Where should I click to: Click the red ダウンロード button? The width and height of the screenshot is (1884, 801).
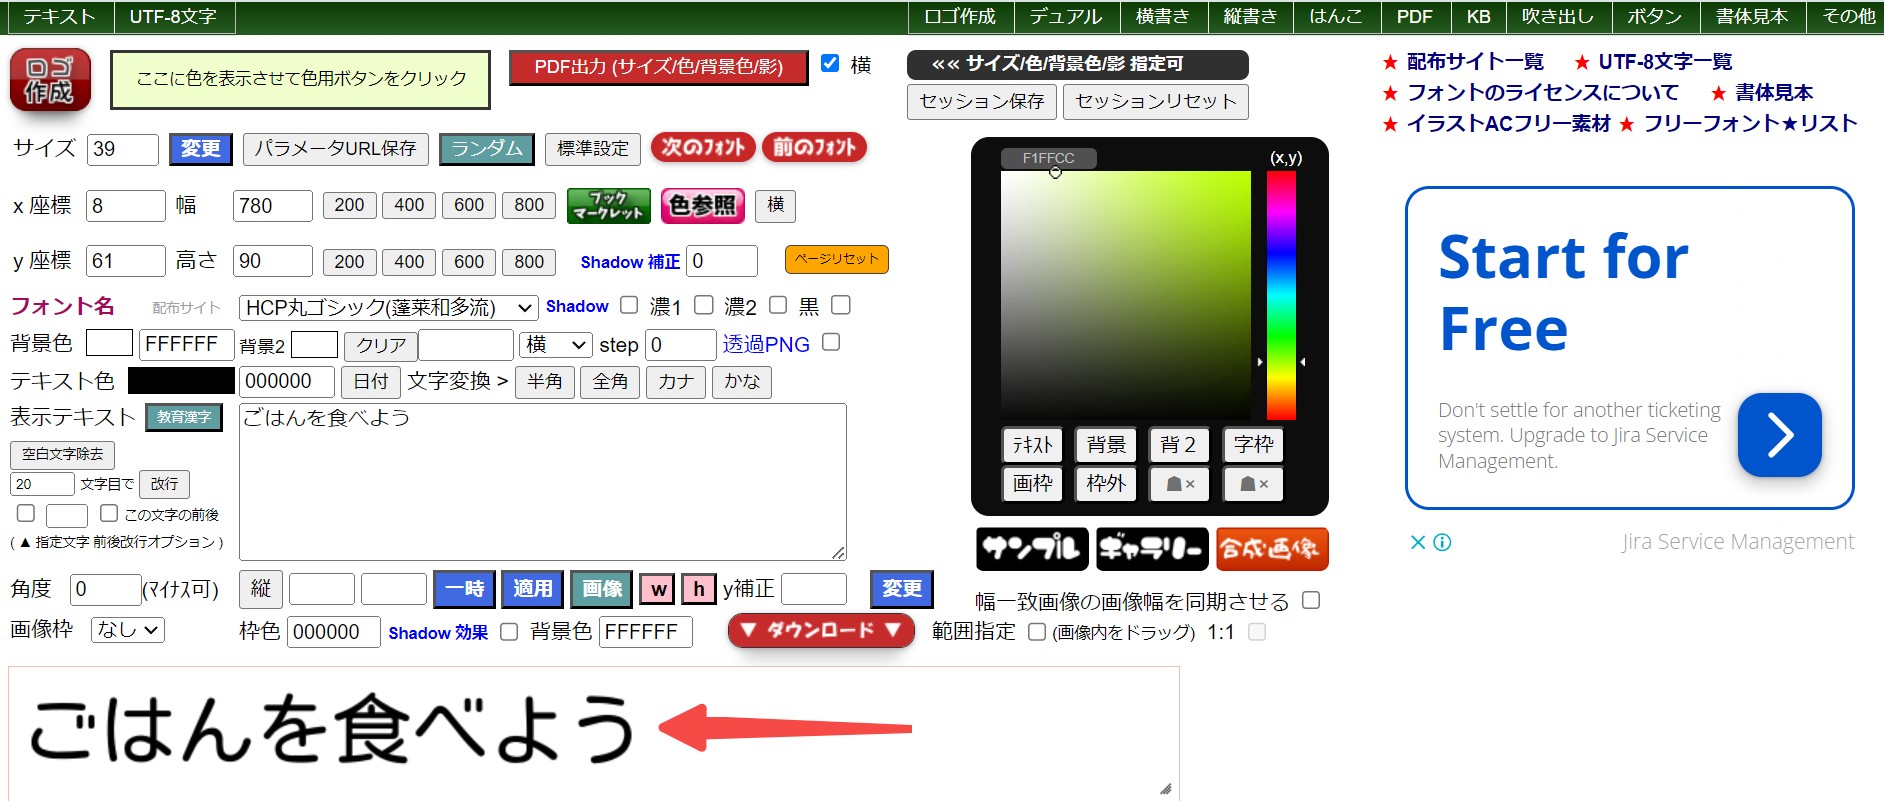click(820, 630)
